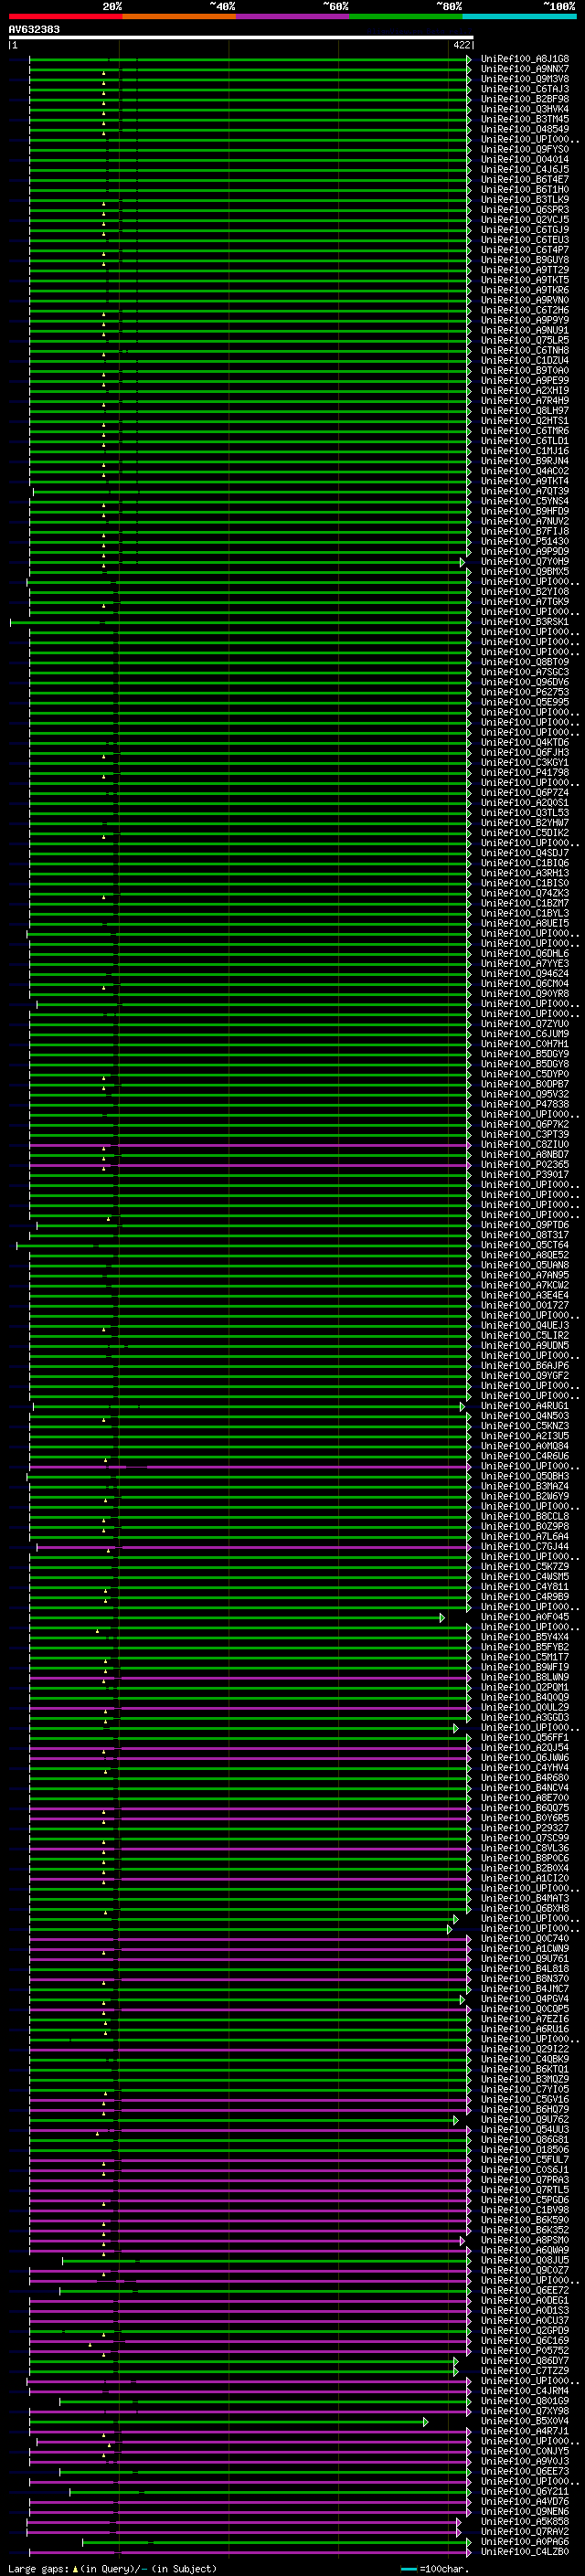This screenshot has width=585, height=2576.
Task: Click label UniRef100_Q2PQM1
Action: point(525,1687)
